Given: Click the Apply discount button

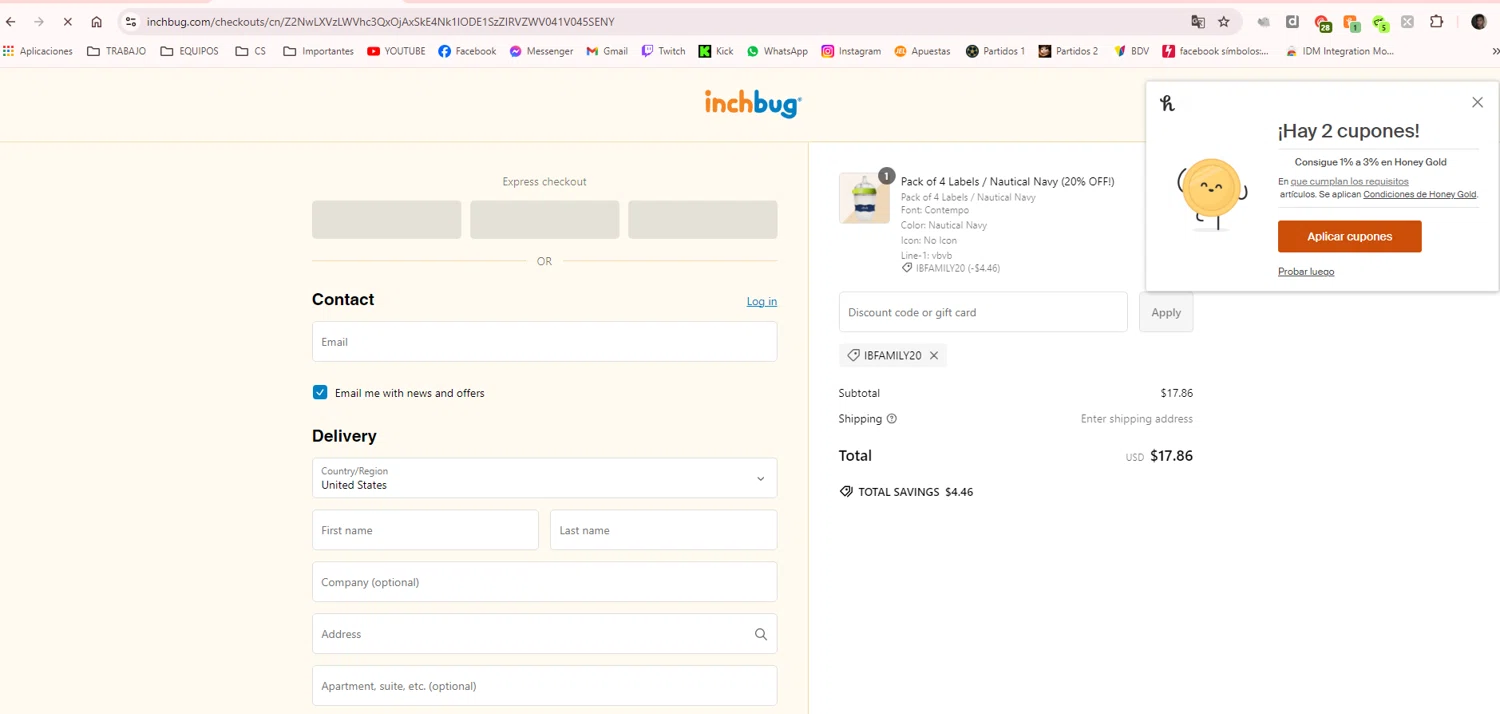Looking at the screenshot, I should pyautogui.click(x=1166, y=312).
